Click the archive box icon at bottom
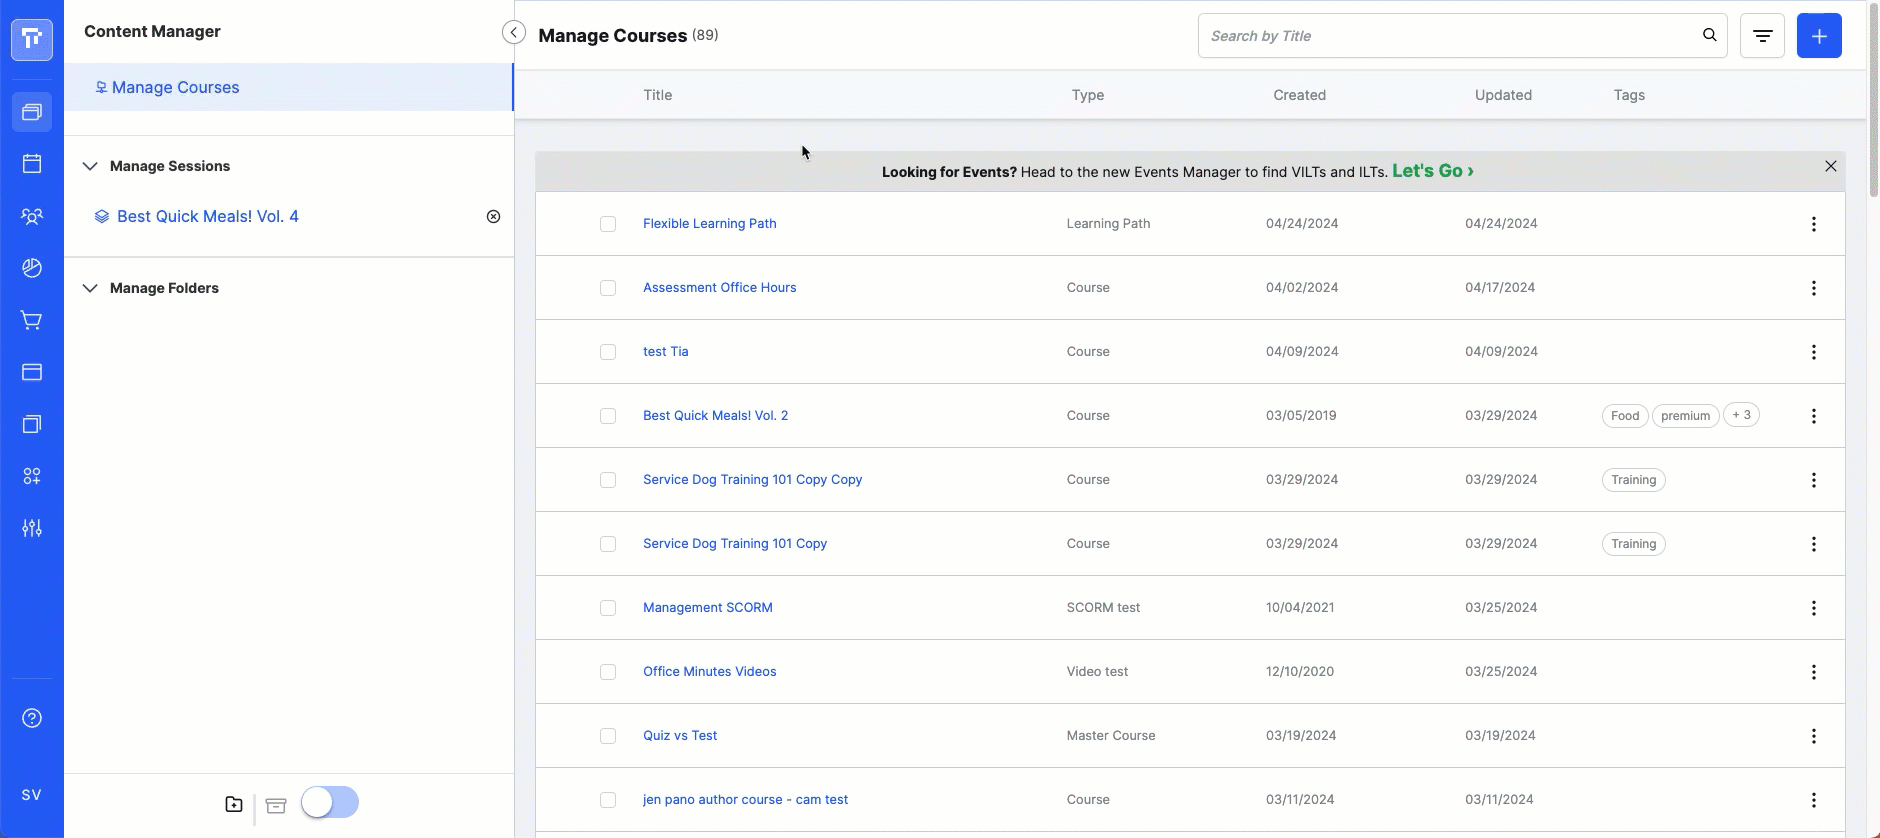Viewport: 1880px width, 838px height. pos(276,805)
